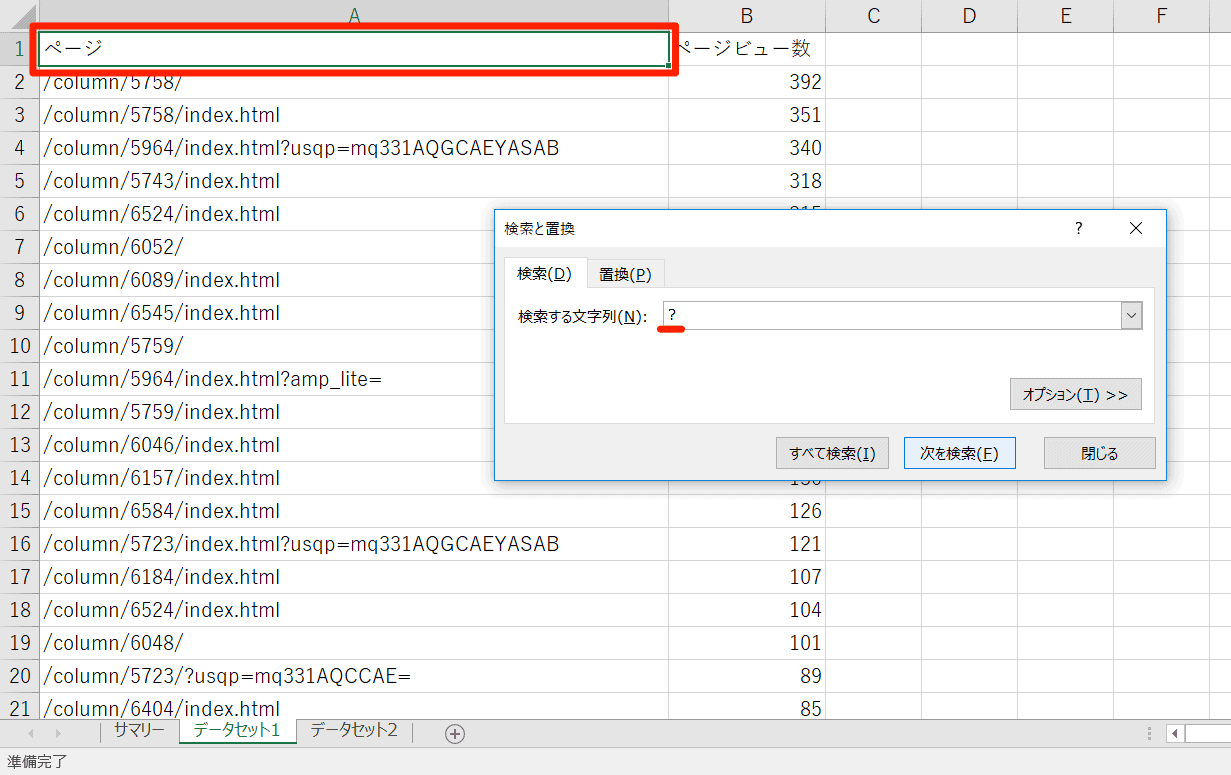Select cell B1 ページビュー数
The image size is (1231, 775).
click(747, 49)
